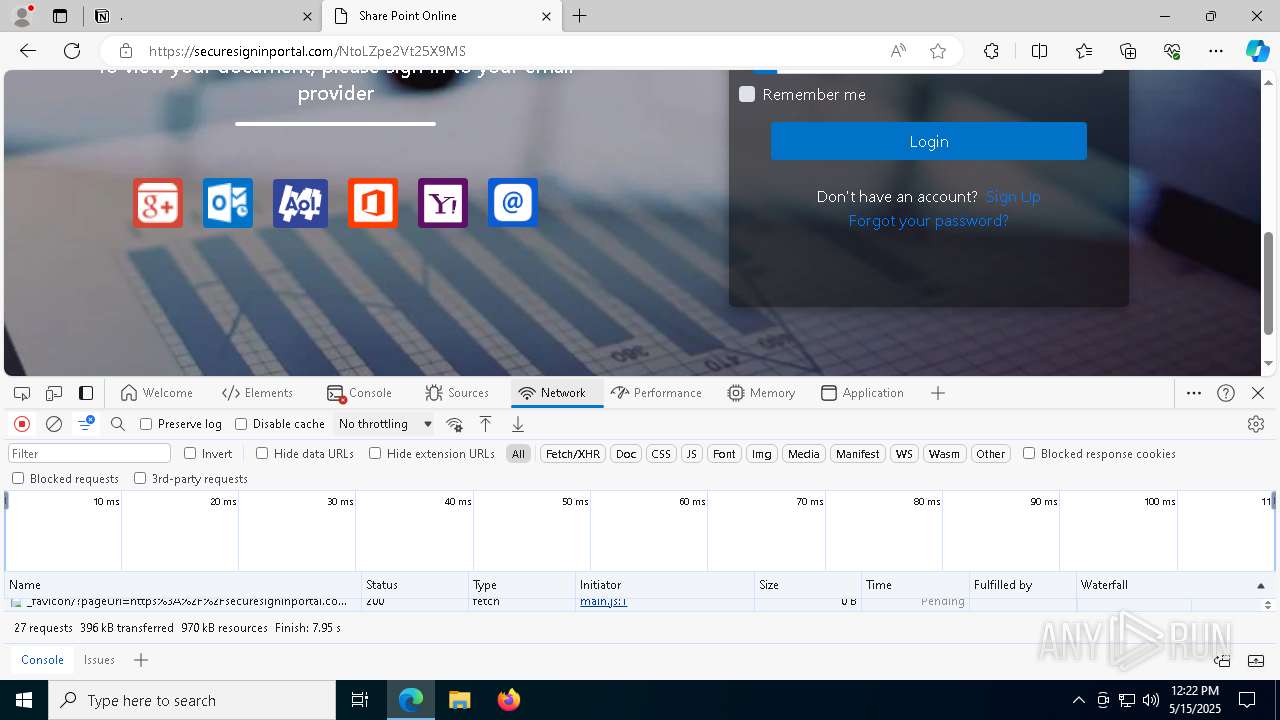The width and height of the screenshot is (1280, 720).
Task: Check Hide extension URLs
Action: tap(375, 453)
